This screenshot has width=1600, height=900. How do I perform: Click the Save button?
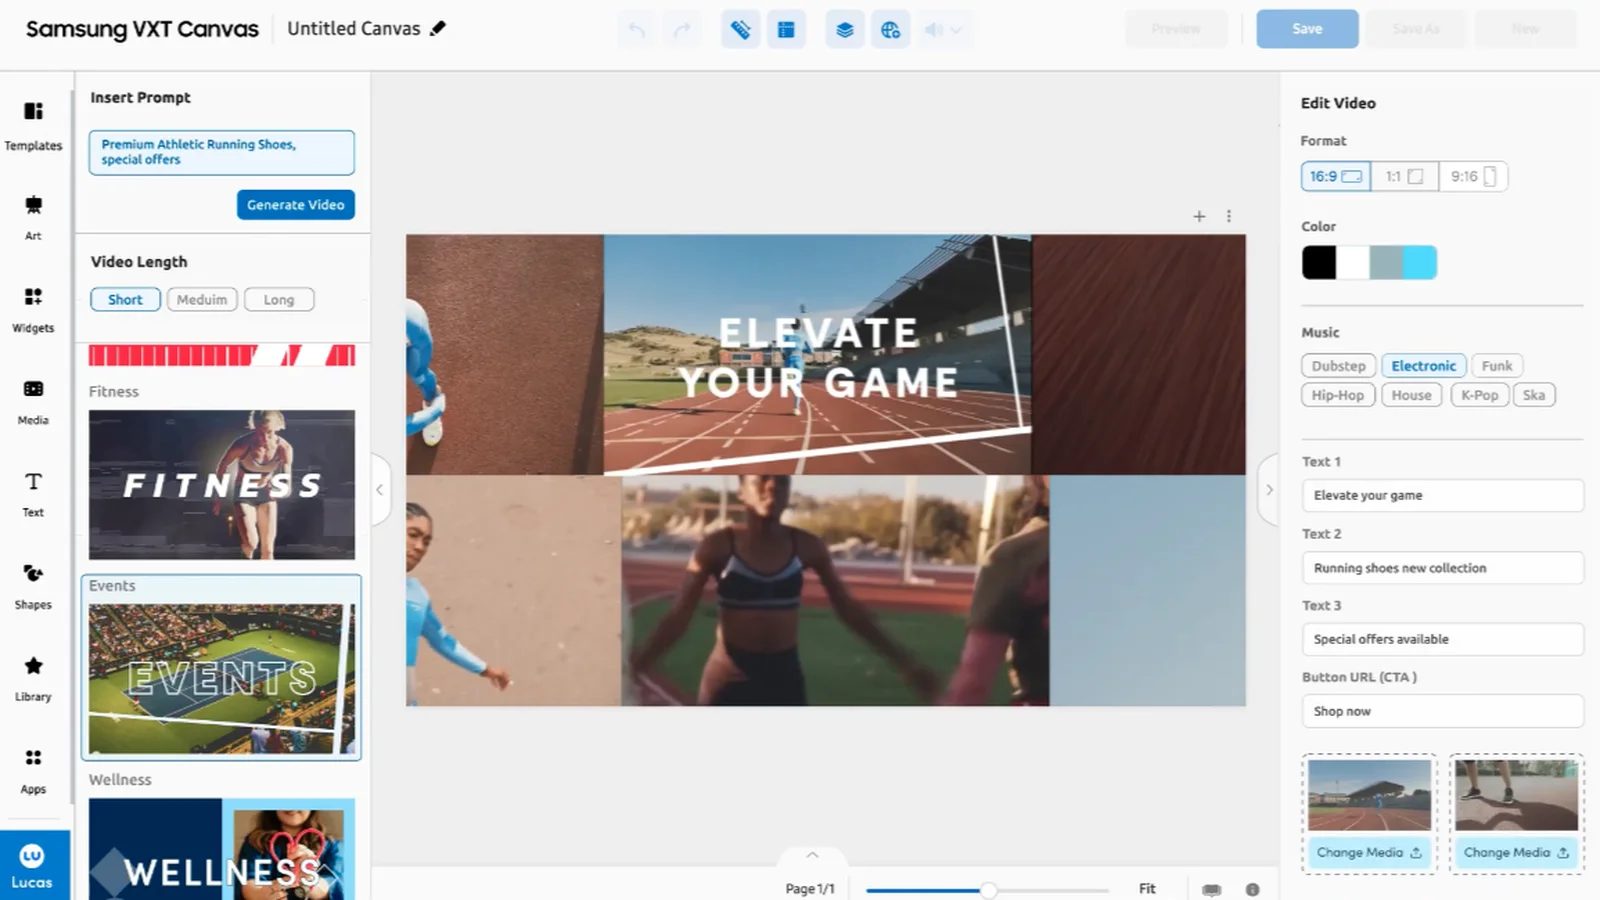click(x=1307, y=29)
